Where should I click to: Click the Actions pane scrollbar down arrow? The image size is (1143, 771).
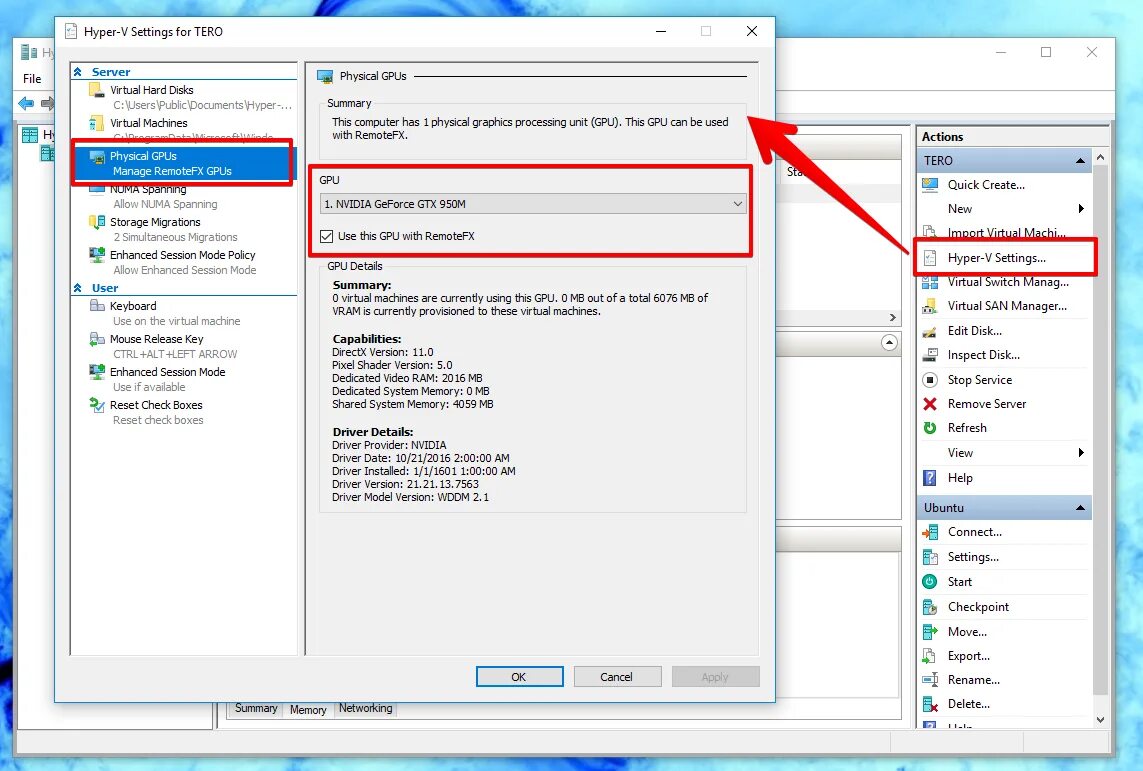pos(1100,719)
